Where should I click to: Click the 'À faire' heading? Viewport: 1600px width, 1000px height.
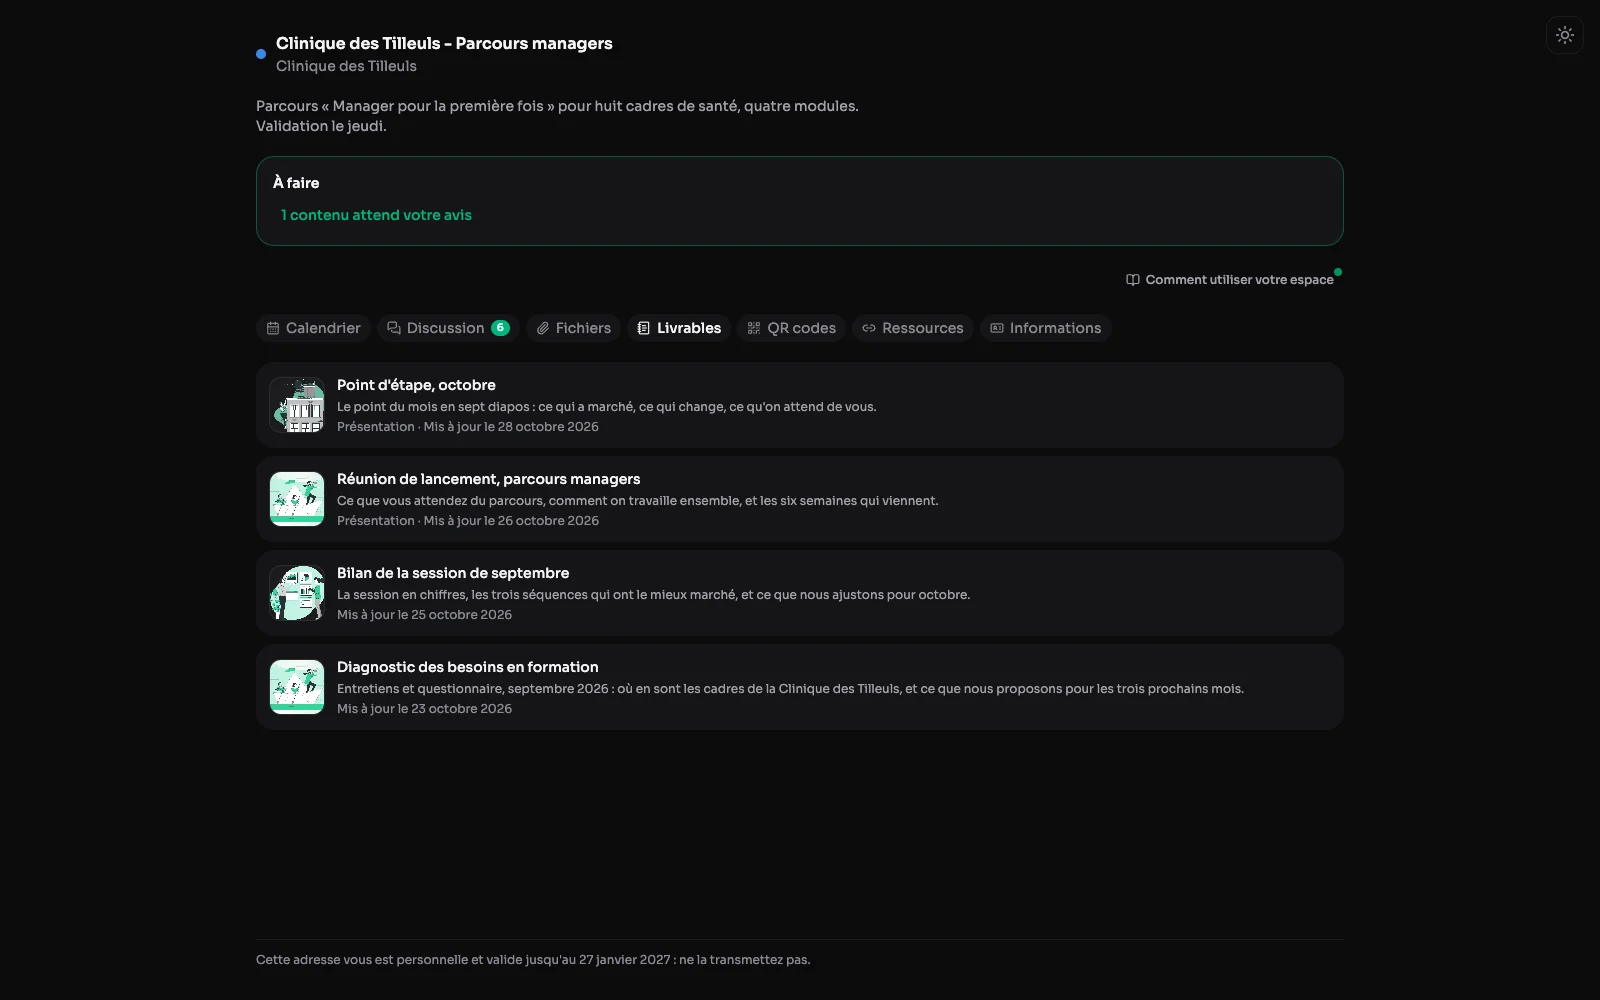click(296, 183)
